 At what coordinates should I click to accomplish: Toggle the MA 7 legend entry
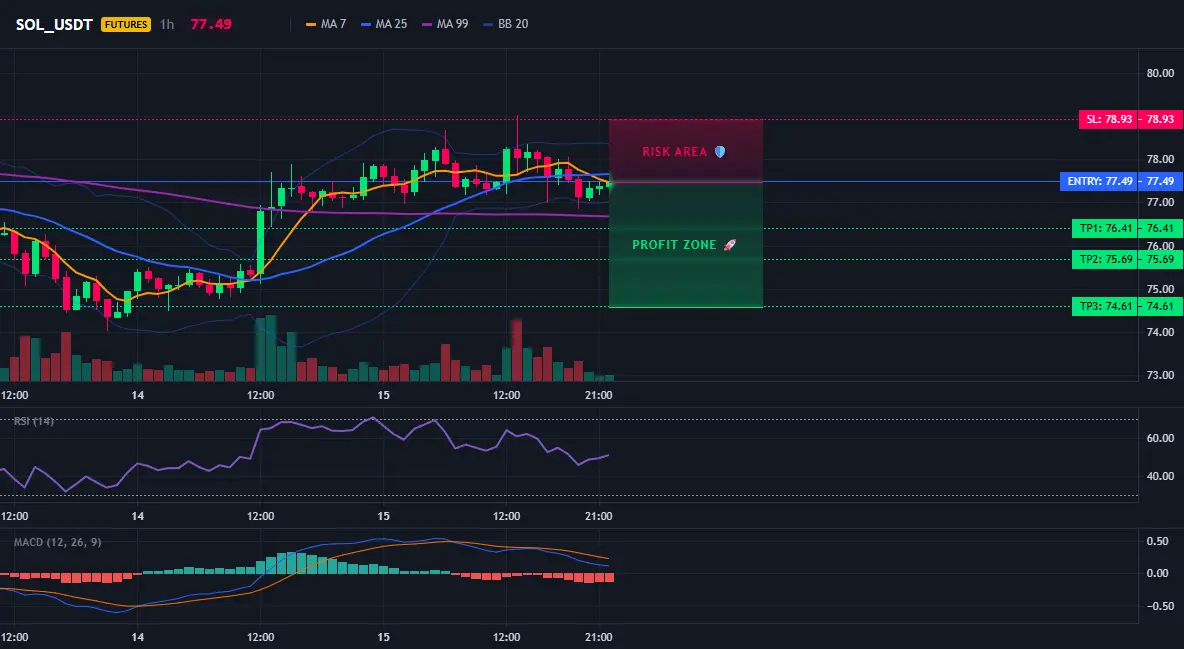click(325, 24)
